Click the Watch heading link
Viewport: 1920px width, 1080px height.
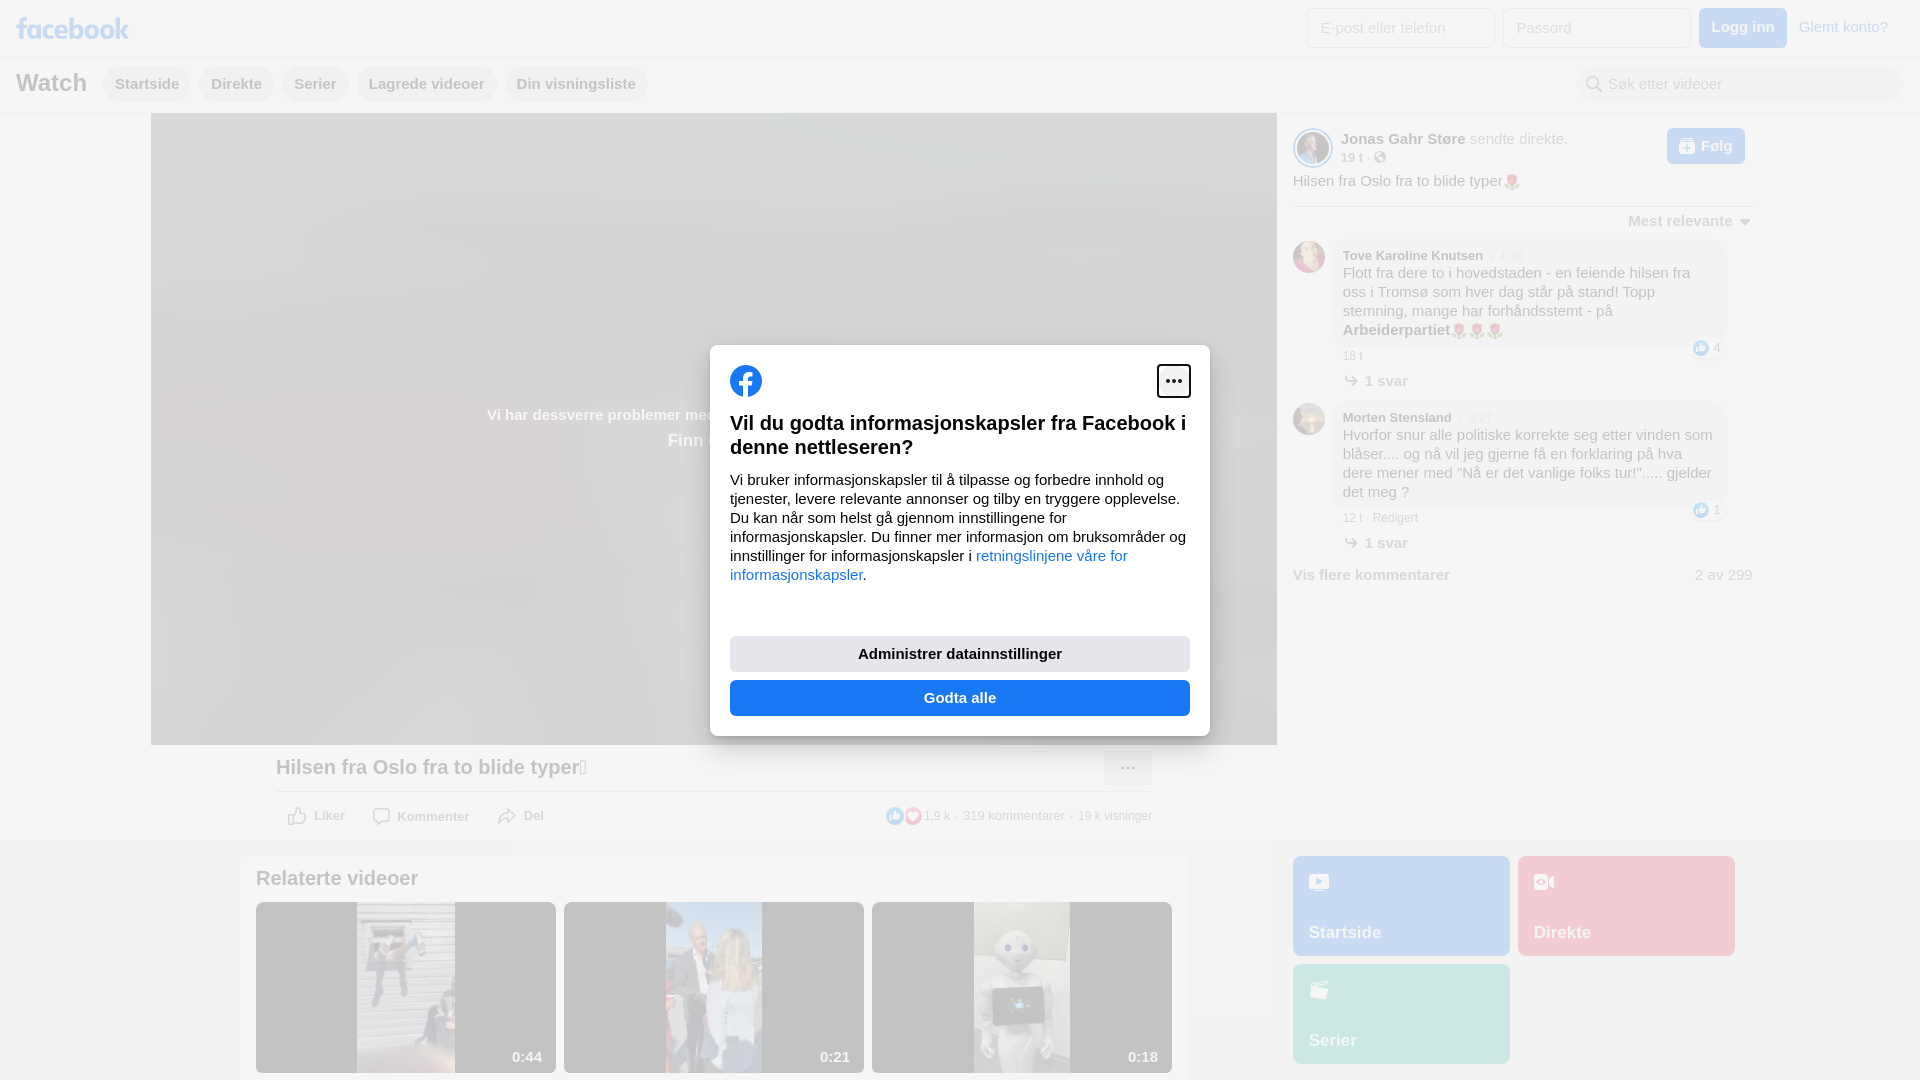coord(51,83)
